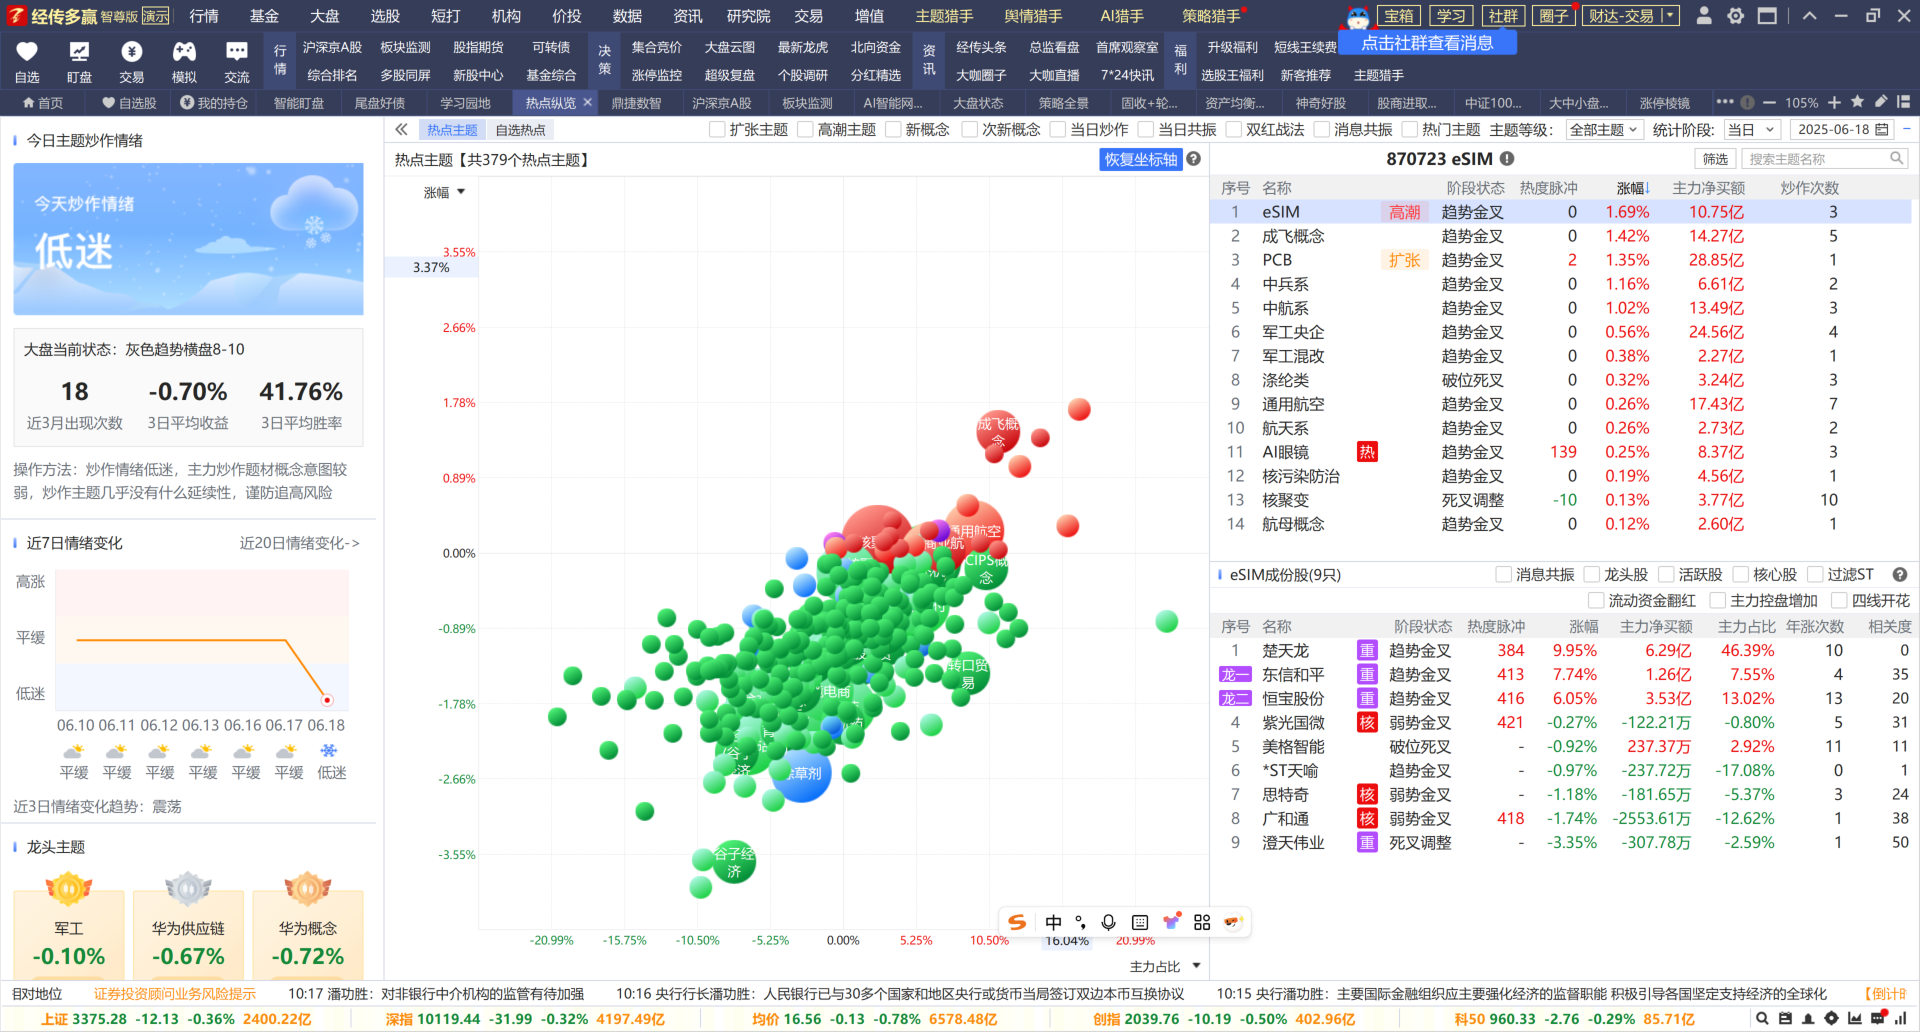Open the settings gear icon
This screenshot has height=1032, width=1920.
pyautogui.click(x=1736, y=16)
